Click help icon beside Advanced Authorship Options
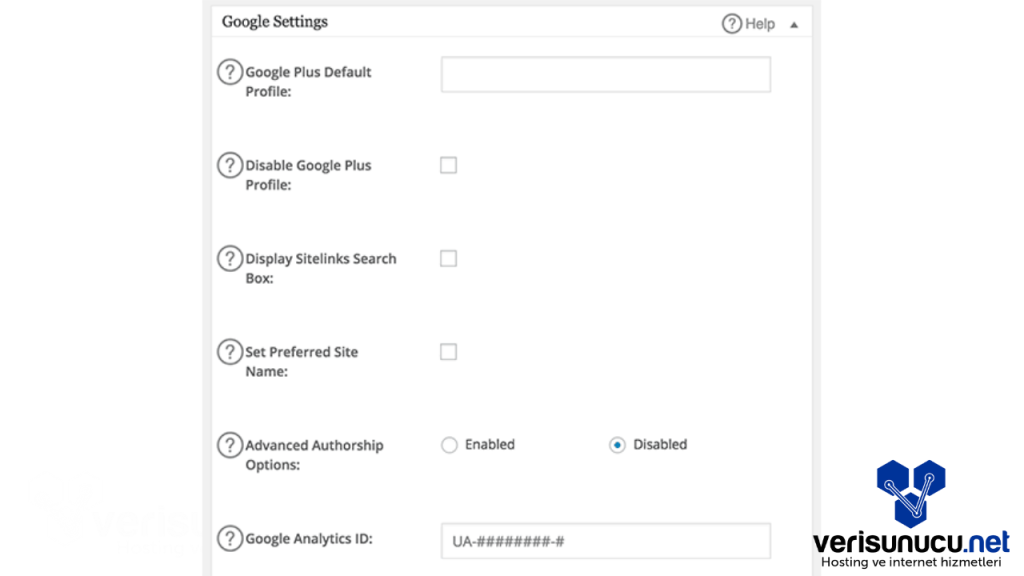 (x=230, y=445)
